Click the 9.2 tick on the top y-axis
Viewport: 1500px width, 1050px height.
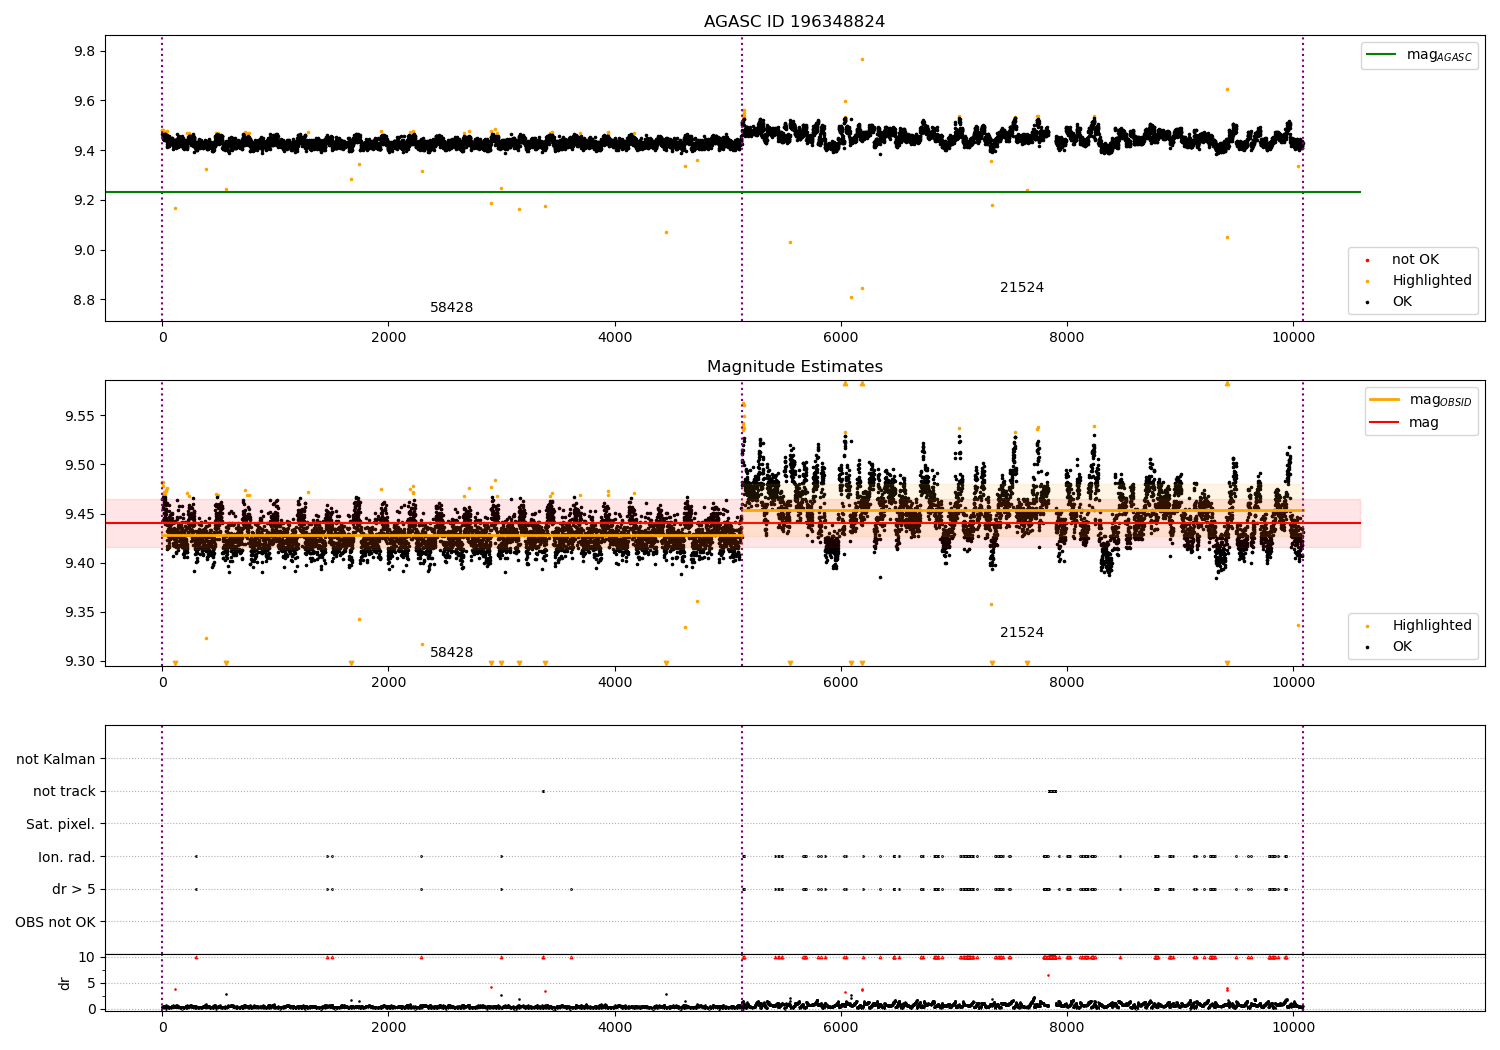pos(84,201)
